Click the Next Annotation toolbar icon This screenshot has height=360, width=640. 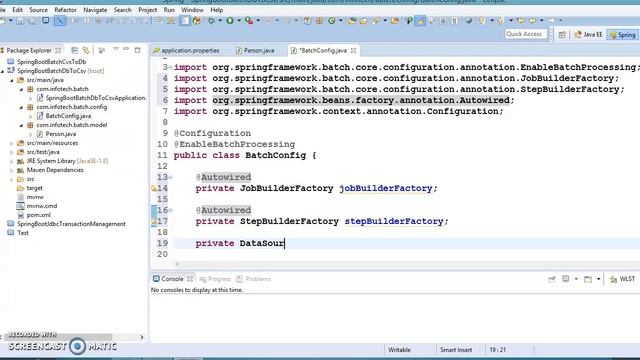(x=482, y=20)
